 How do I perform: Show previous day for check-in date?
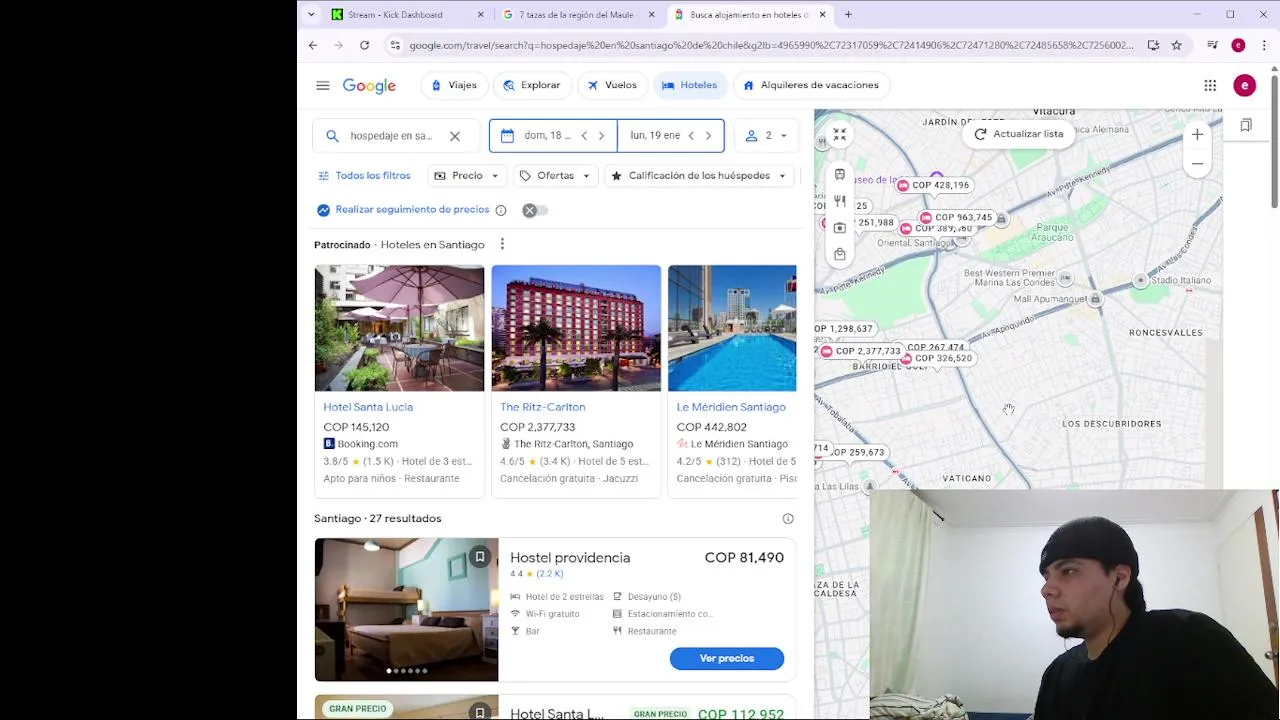pyautogui.click(x=584, y=135)
